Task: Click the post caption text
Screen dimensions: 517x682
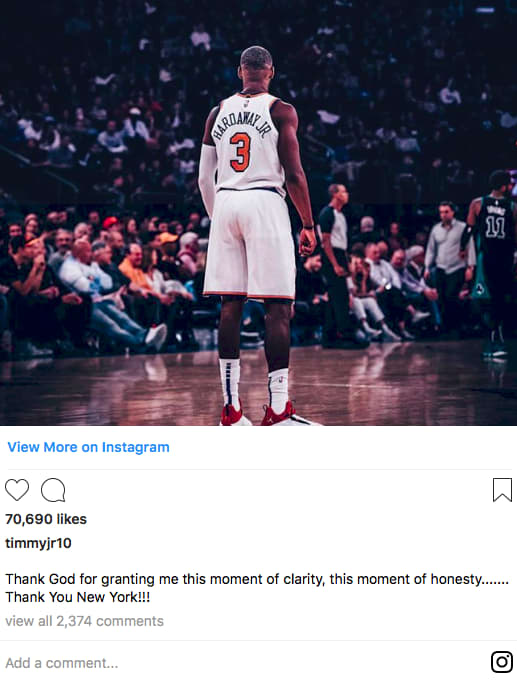Action: pos(257,588)
